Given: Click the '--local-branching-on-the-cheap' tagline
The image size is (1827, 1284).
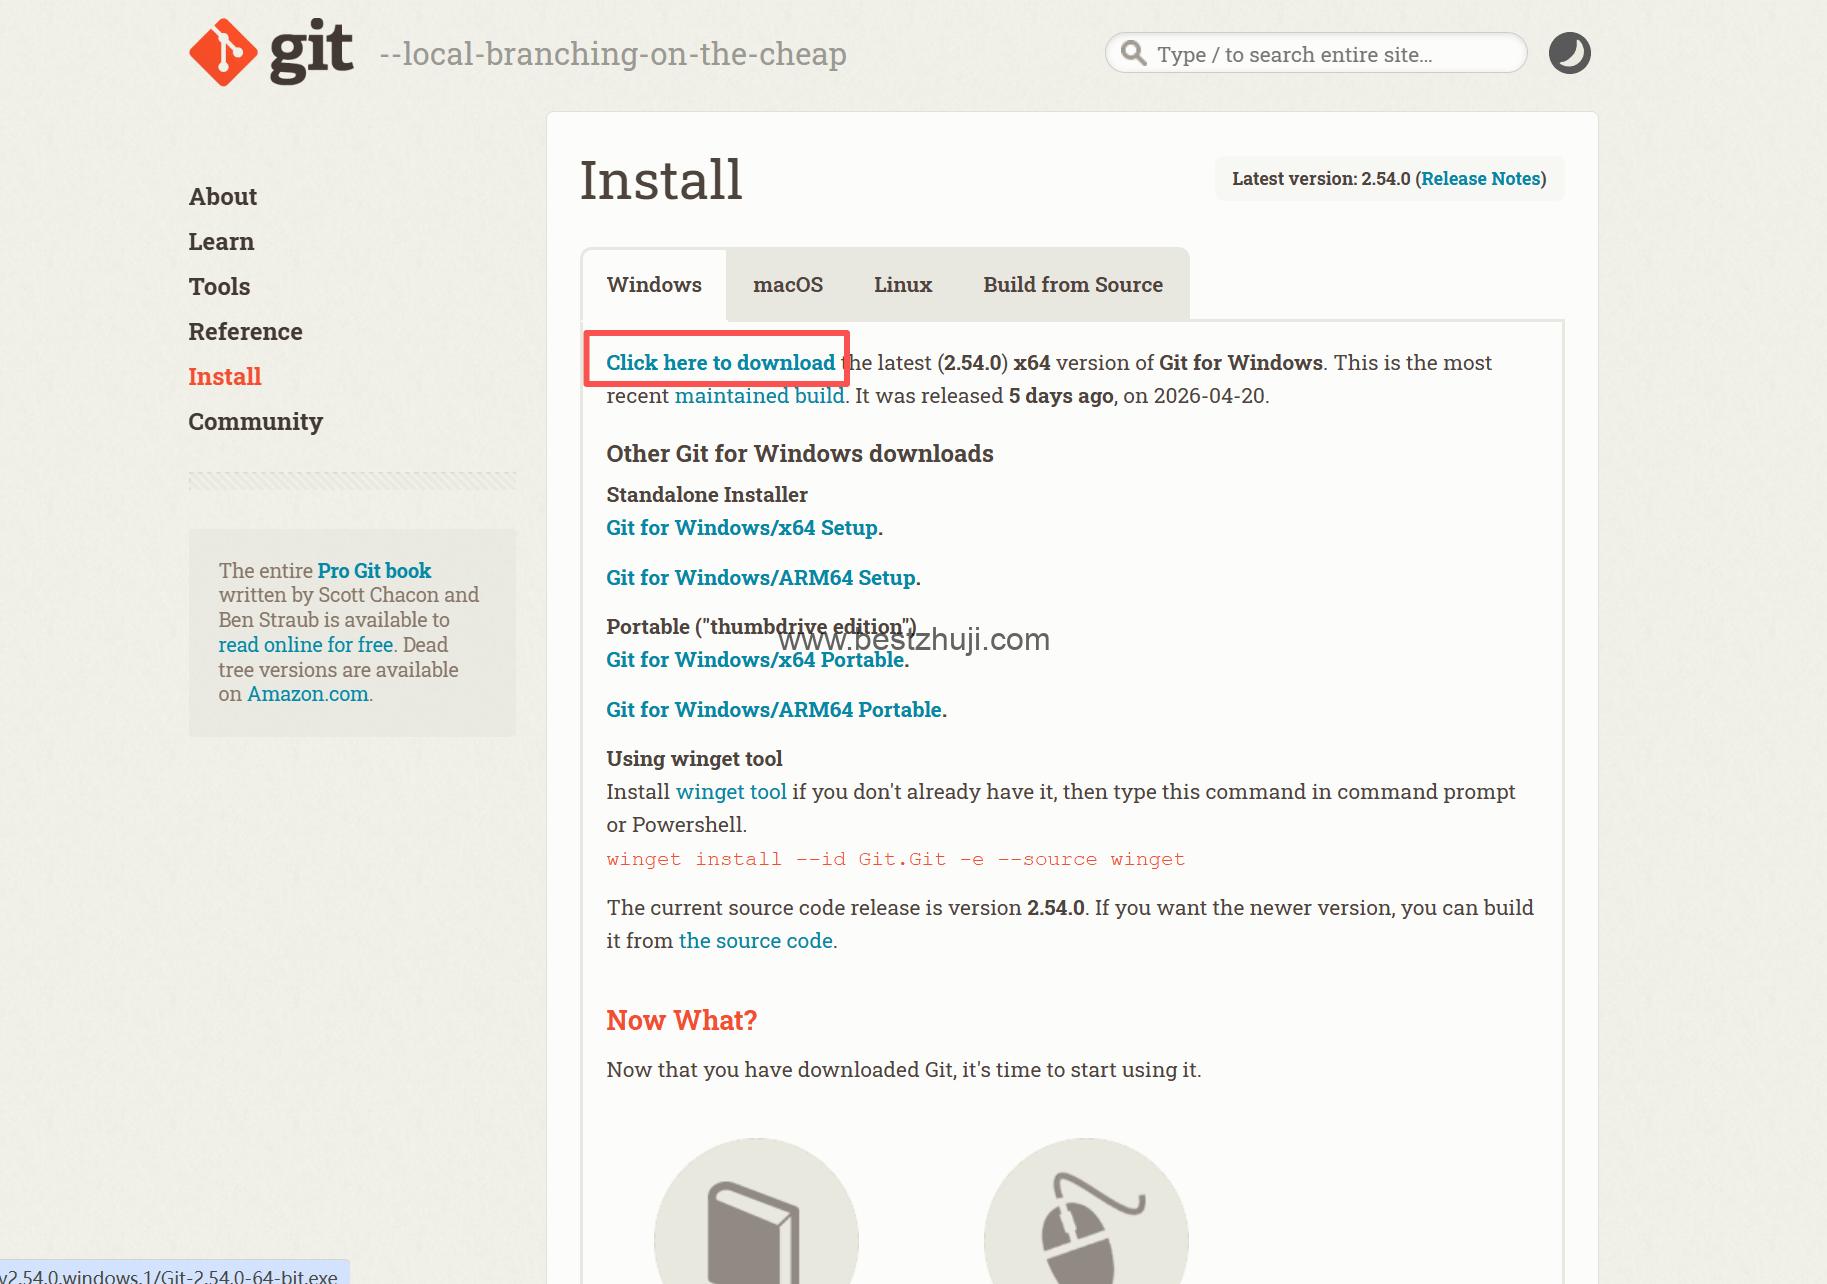Looking at the screenshot, I should pyautogui.click(x=613, y=53).
